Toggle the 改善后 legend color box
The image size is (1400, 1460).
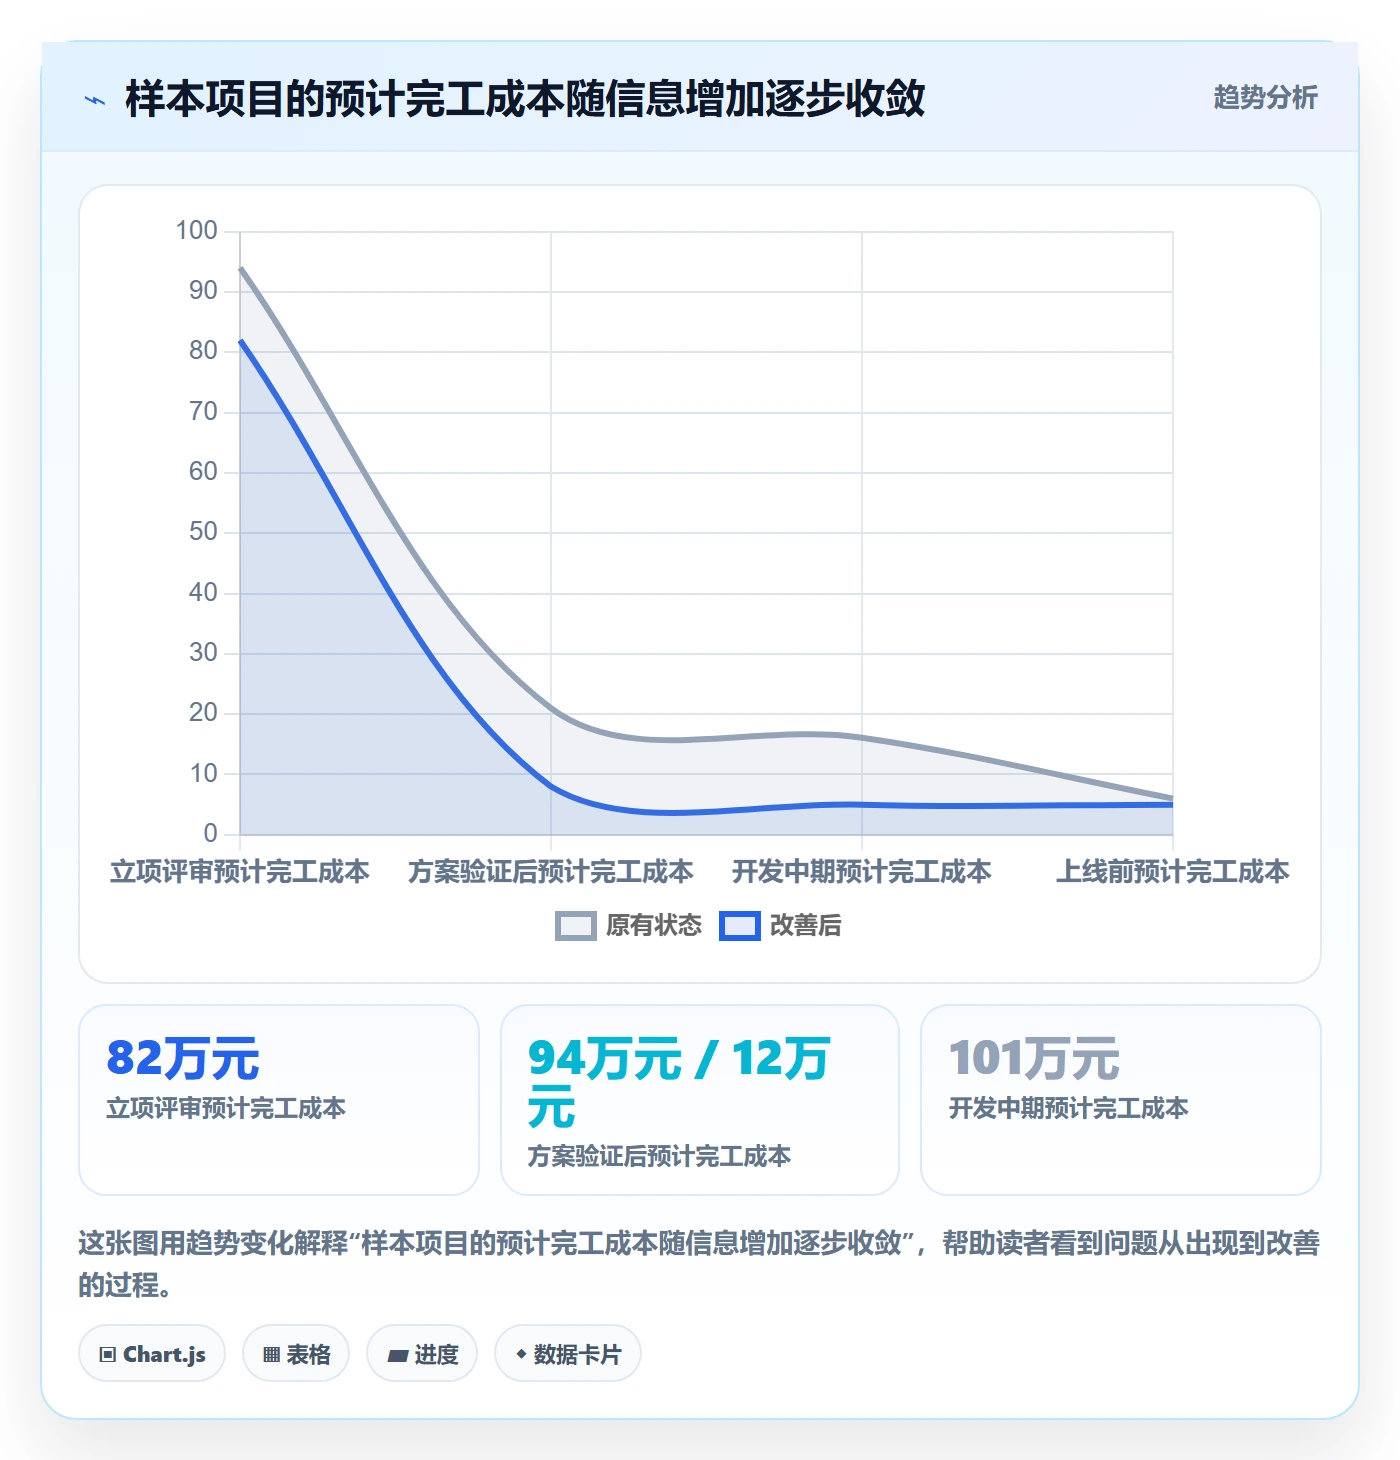coord(740,926)
